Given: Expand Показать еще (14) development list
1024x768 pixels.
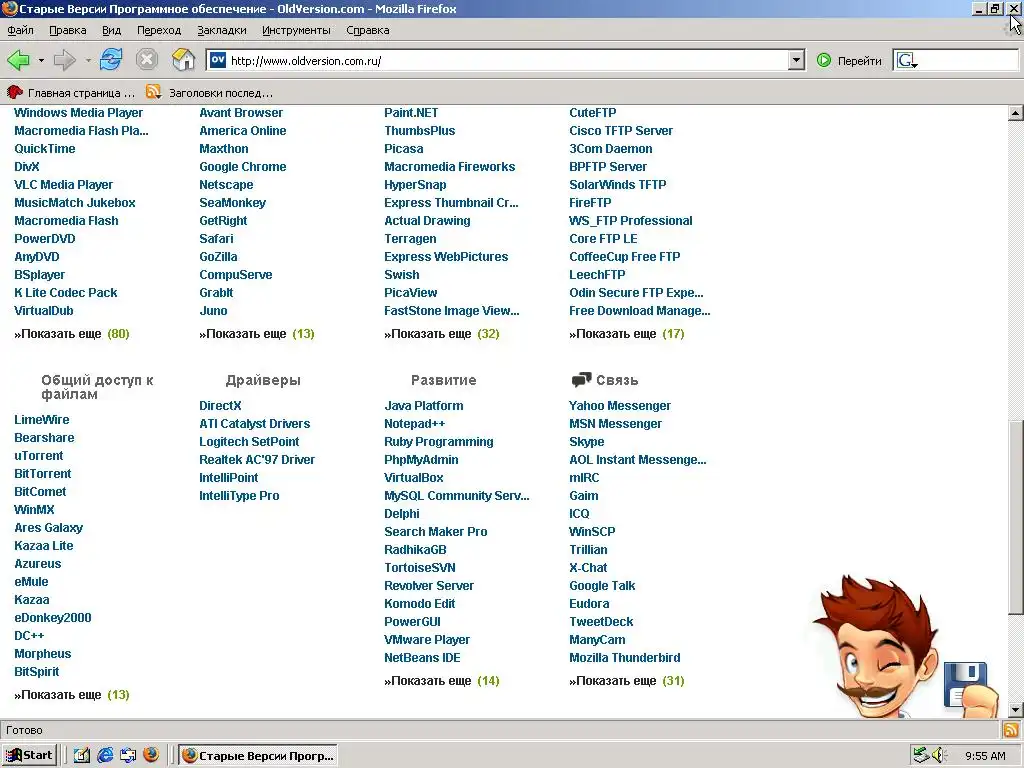Looking at the screenshot, I should click(441, 680).
